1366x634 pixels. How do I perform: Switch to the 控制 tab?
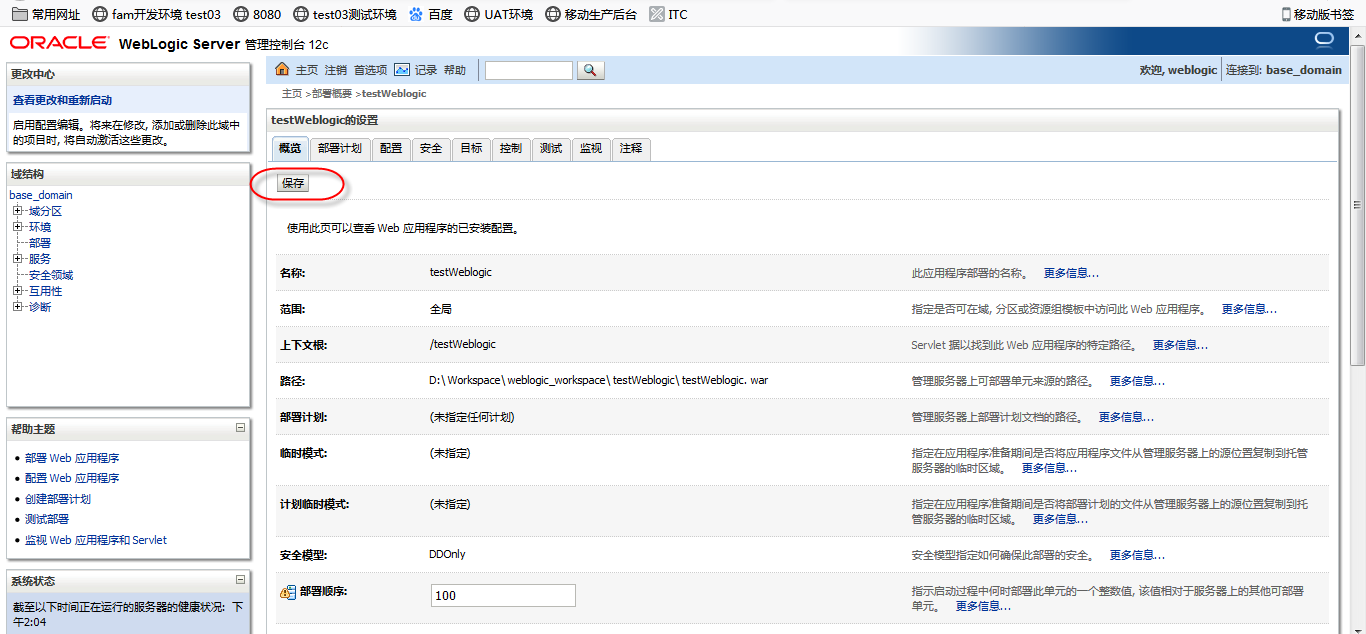[511, 148]
